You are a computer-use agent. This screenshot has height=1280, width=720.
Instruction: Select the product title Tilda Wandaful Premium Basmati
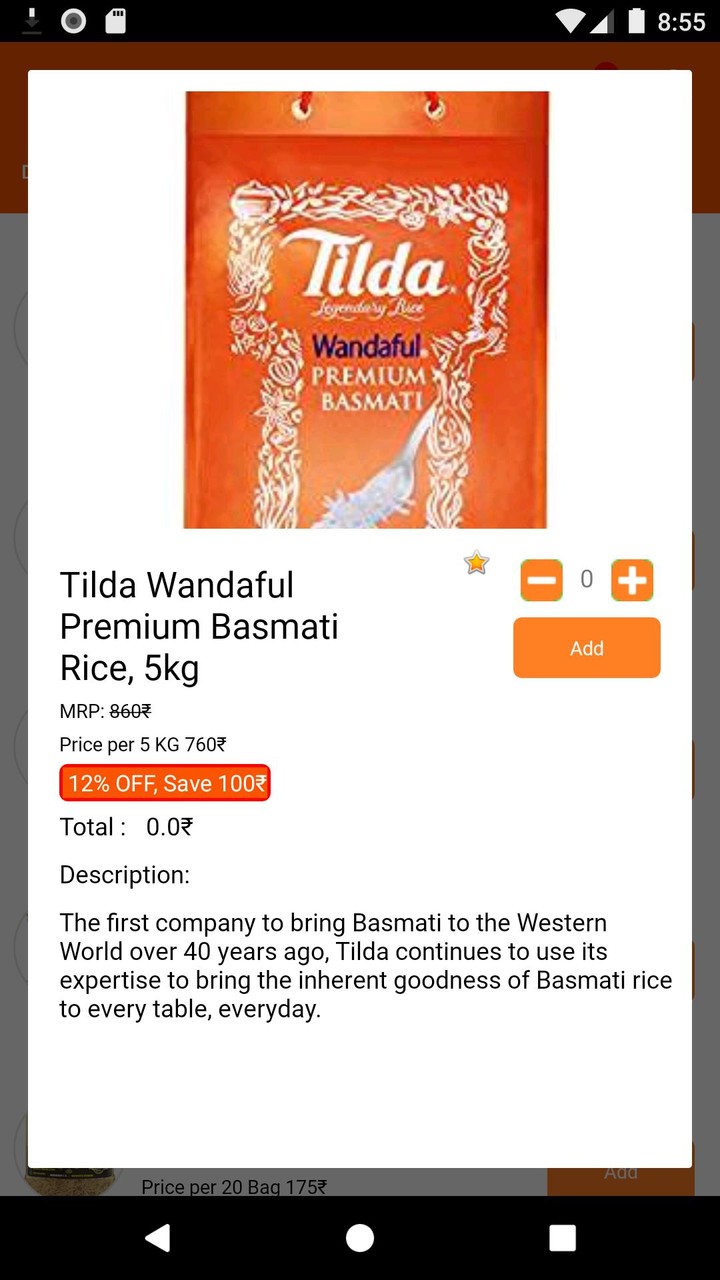coord(199,626)
